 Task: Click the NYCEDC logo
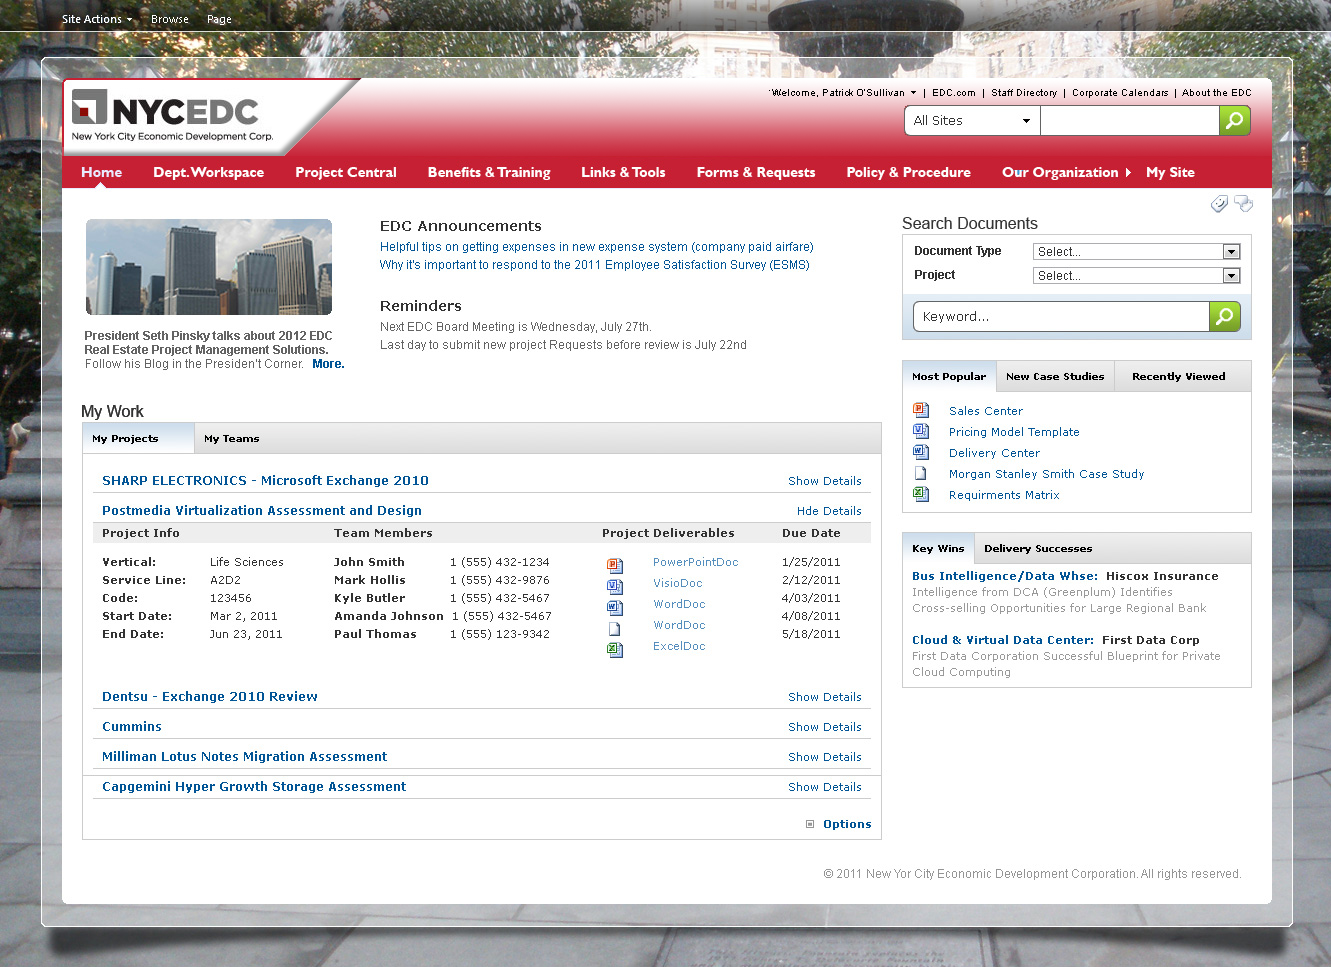point(173,116)
